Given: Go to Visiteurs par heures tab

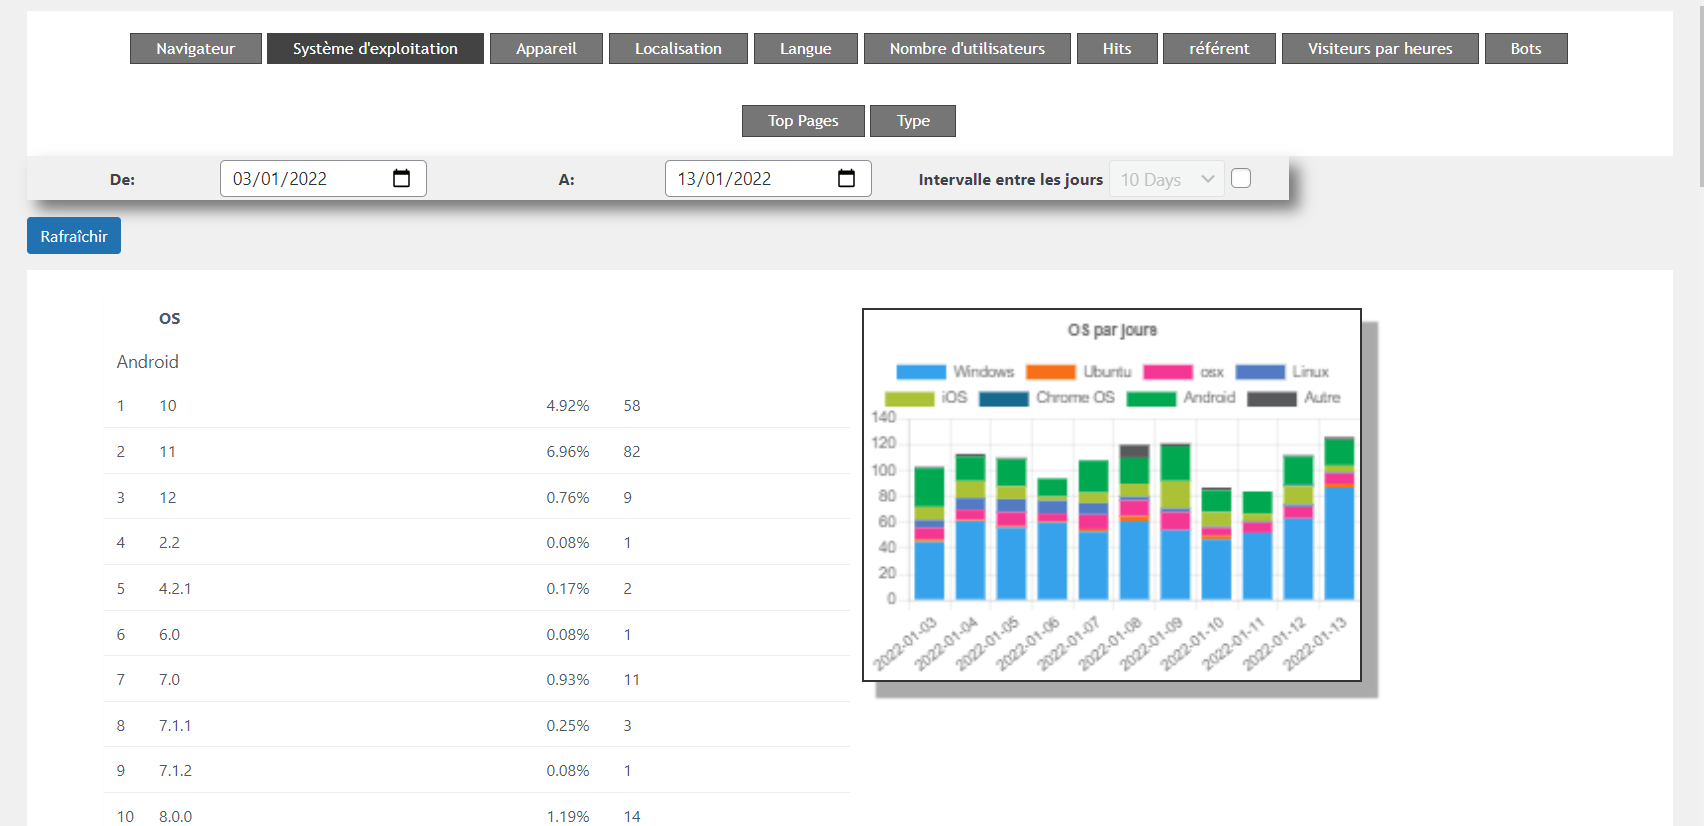Looking at the screenshot, I should coord(1379,49).
